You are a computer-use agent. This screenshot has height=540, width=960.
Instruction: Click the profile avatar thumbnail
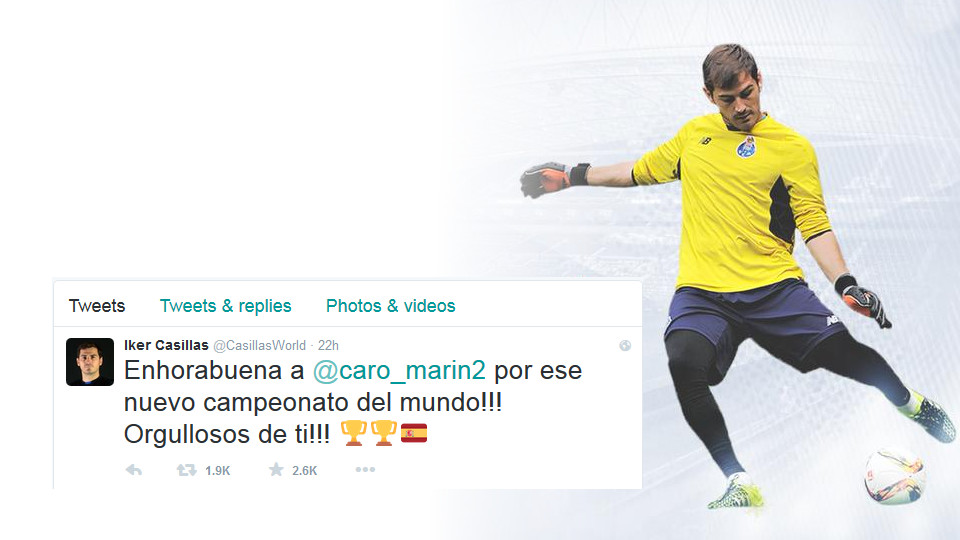[90, 362]
